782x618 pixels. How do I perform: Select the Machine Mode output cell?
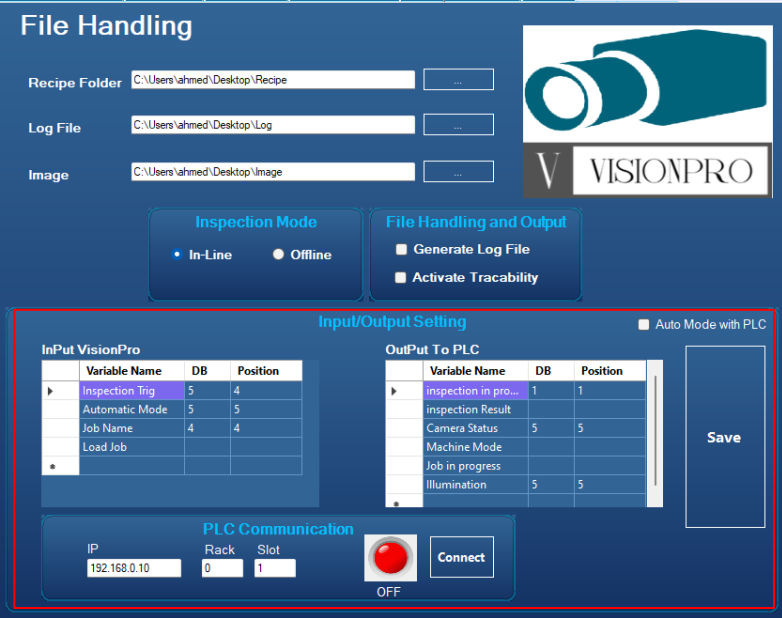[x=475, y=447]
